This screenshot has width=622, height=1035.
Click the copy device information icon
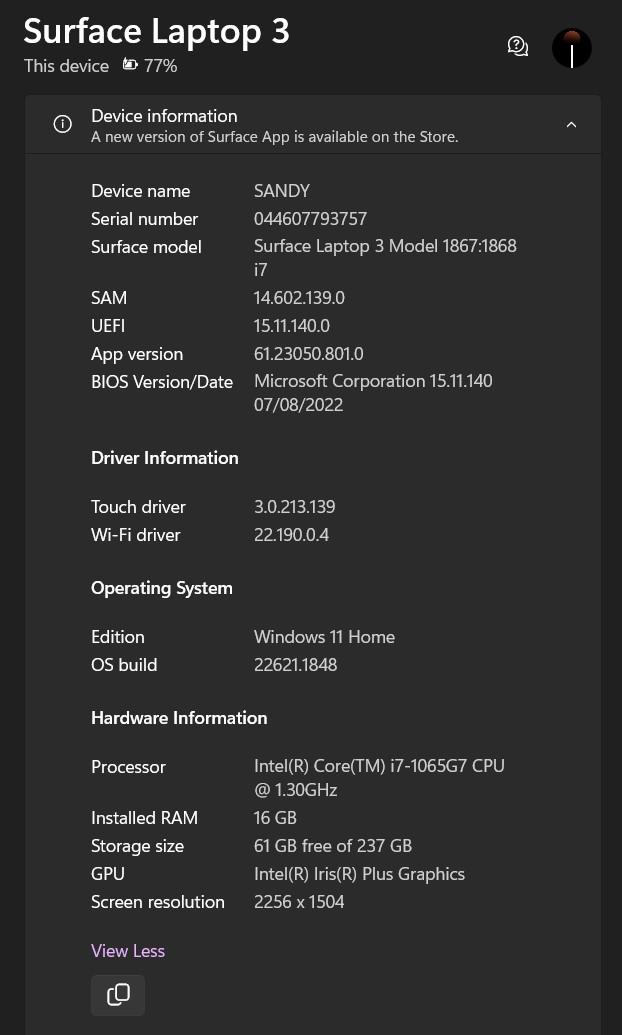(118, 995)
